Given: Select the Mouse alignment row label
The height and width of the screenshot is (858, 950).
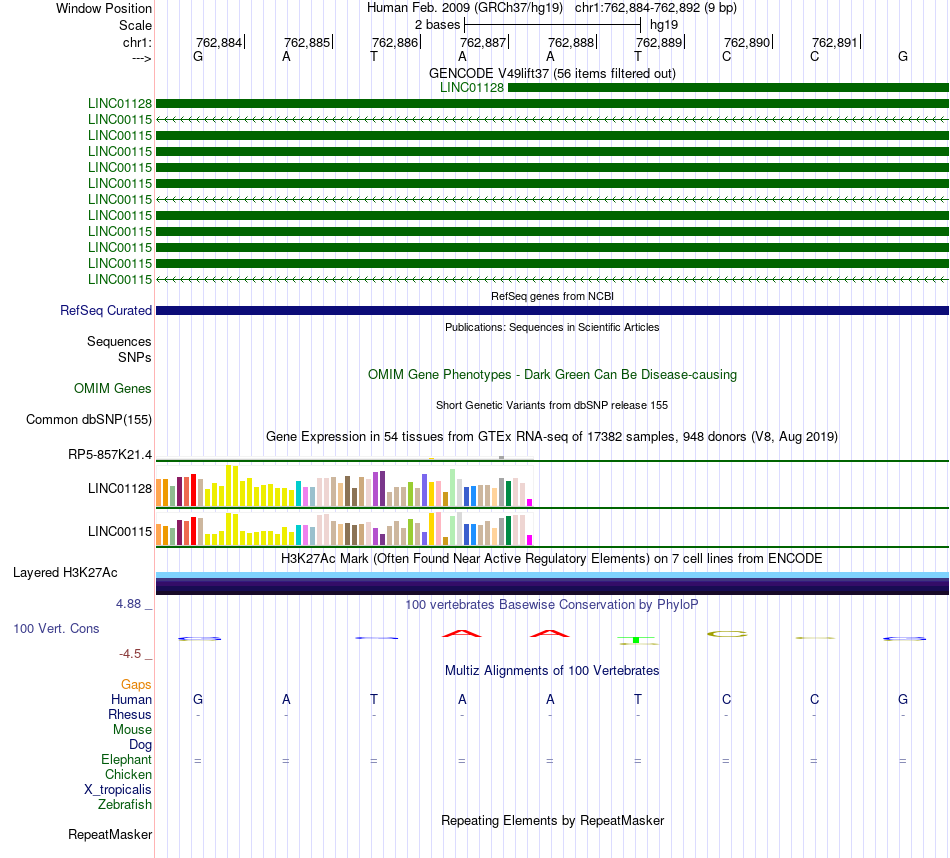Looking at the screenshot, I should coord(132,730).
